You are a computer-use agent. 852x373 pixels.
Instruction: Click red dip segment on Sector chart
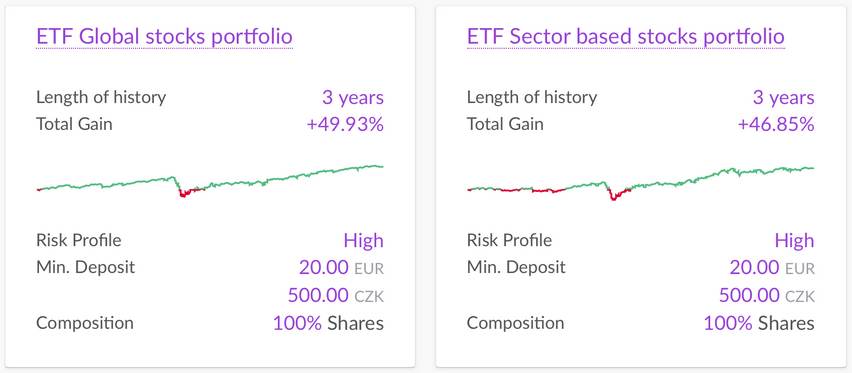click(x=616, y=195)
